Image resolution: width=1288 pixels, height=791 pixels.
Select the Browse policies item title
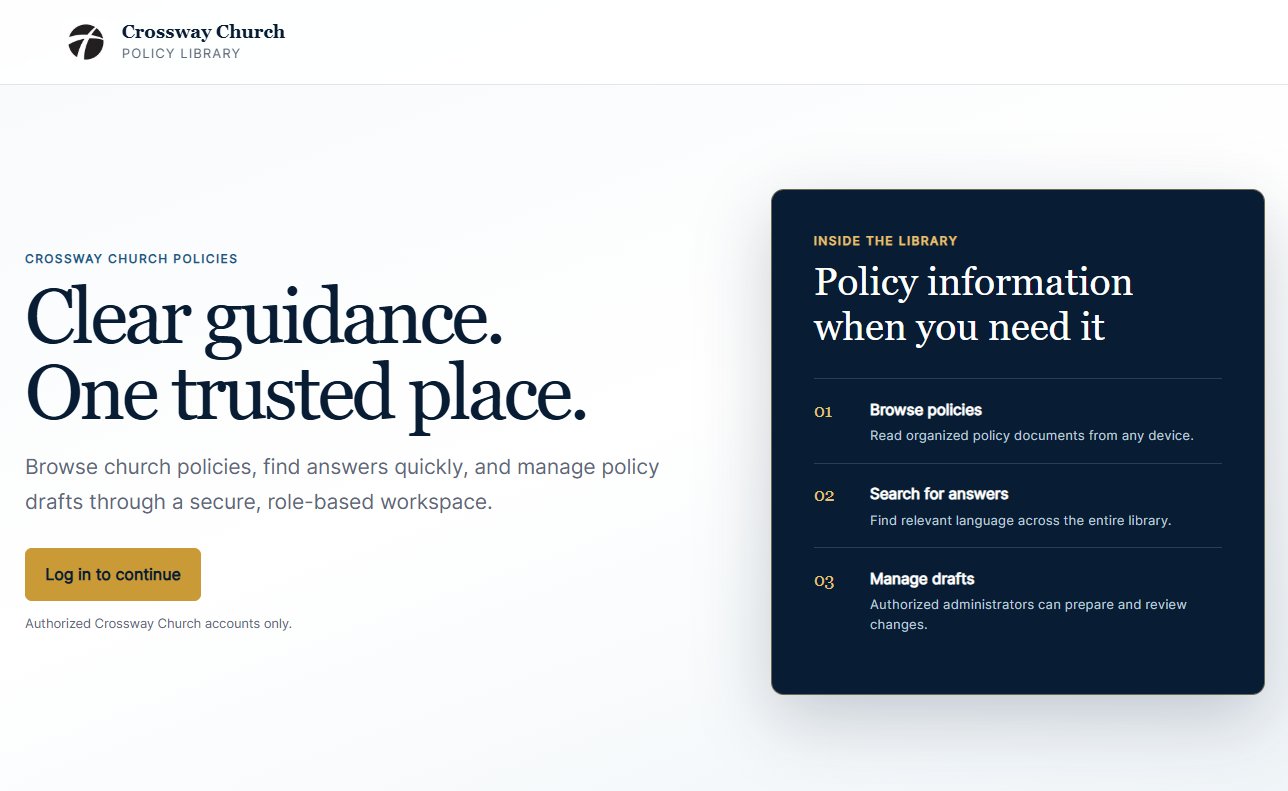pyautogui.click(x=926, y=410)
